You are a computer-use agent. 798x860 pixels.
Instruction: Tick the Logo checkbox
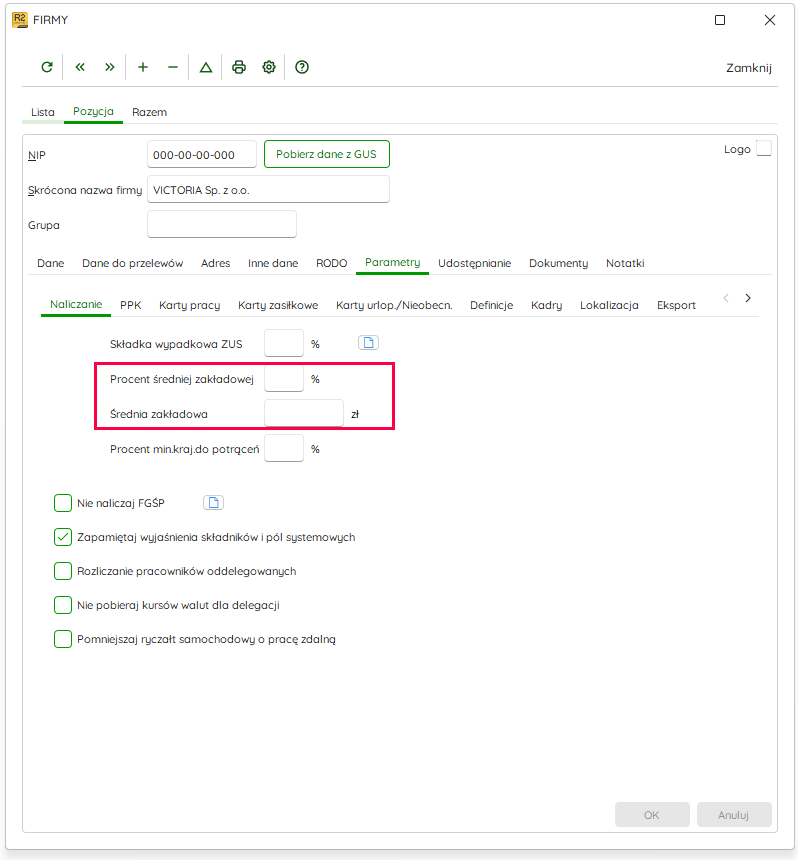coord(764,149)
